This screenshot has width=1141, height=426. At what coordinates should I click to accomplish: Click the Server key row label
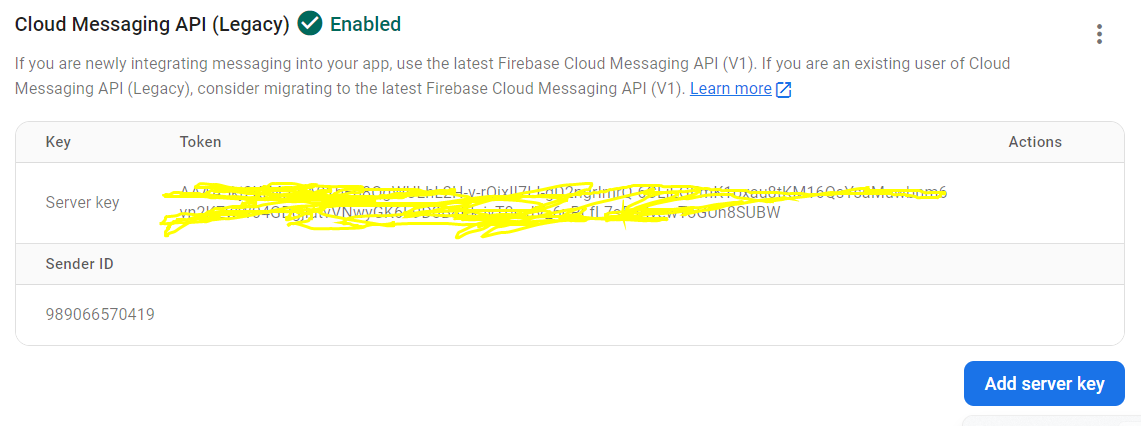[82, 202]
